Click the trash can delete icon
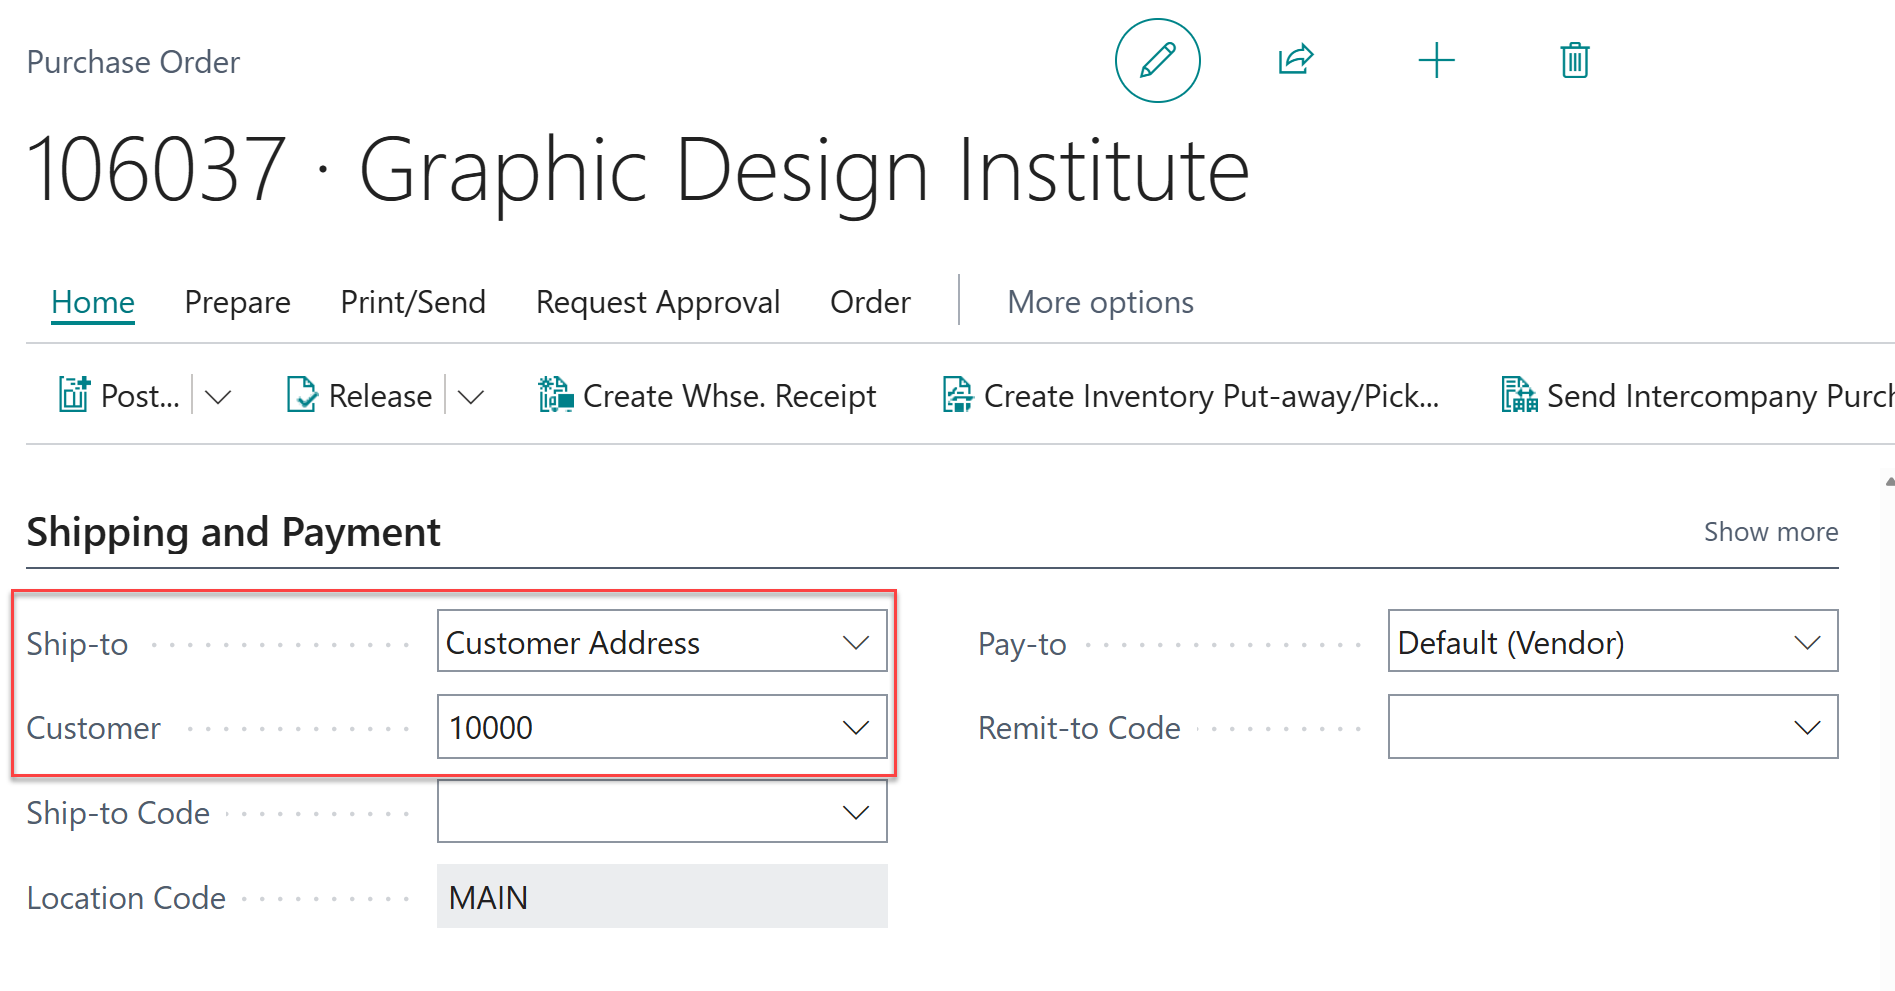The height and width of the screenshot is (991, 1895). click(1575, 60)
